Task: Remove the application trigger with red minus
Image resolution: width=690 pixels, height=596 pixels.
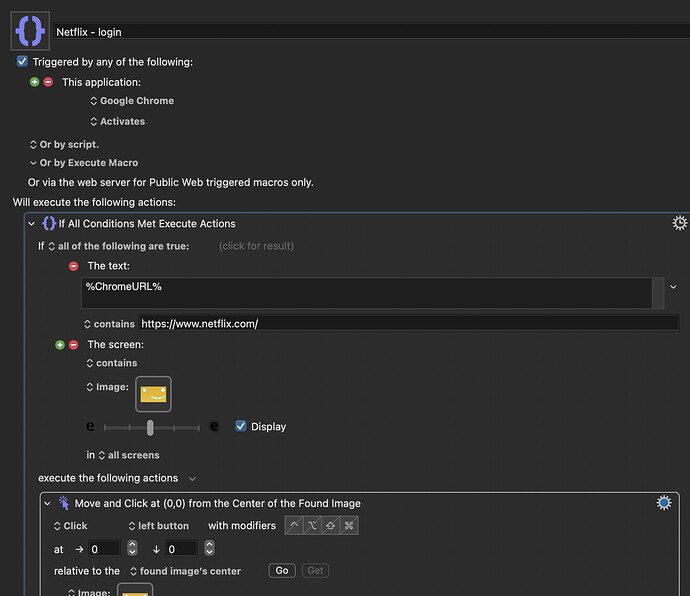Action: tap(48, 82)
